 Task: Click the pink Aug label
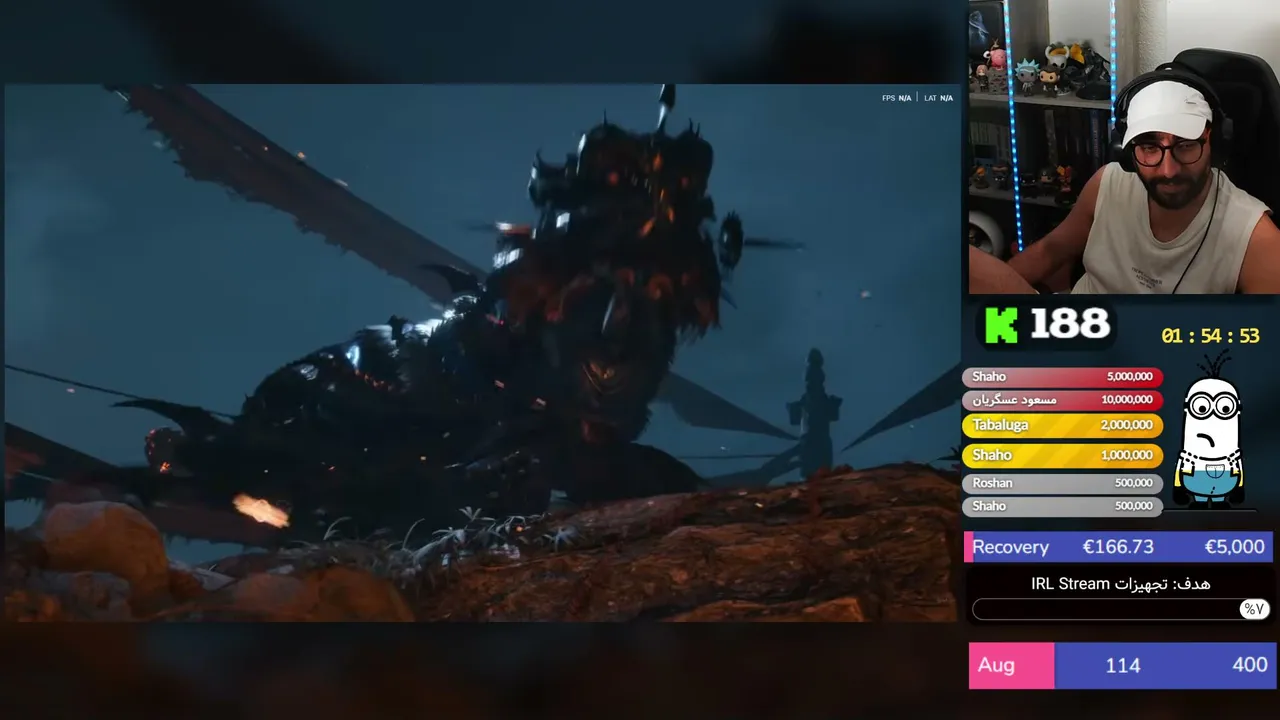pos(1011,665)
